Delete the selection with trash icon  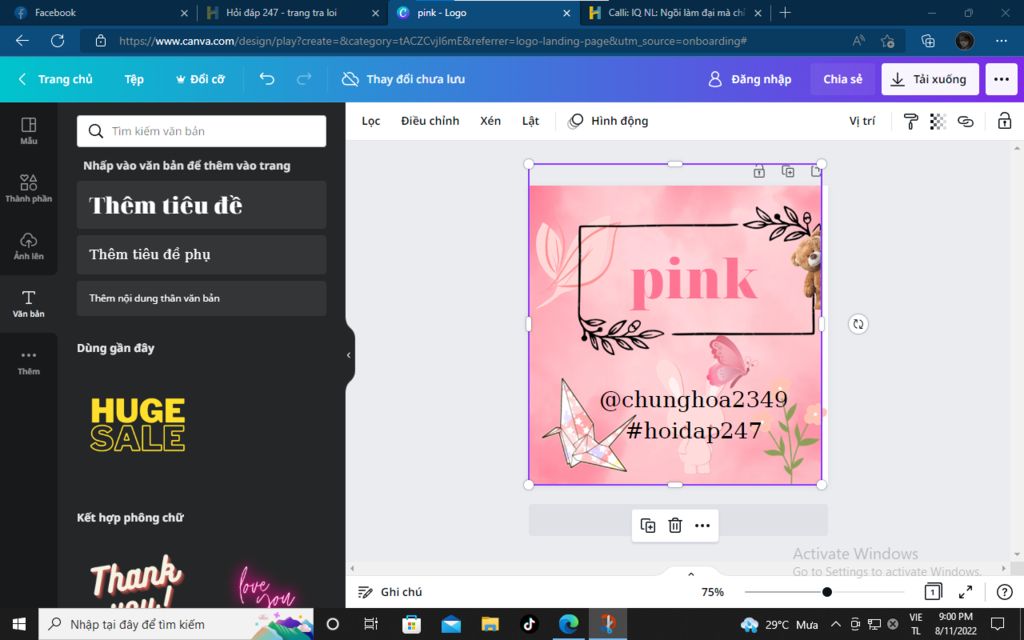point(675,525)
